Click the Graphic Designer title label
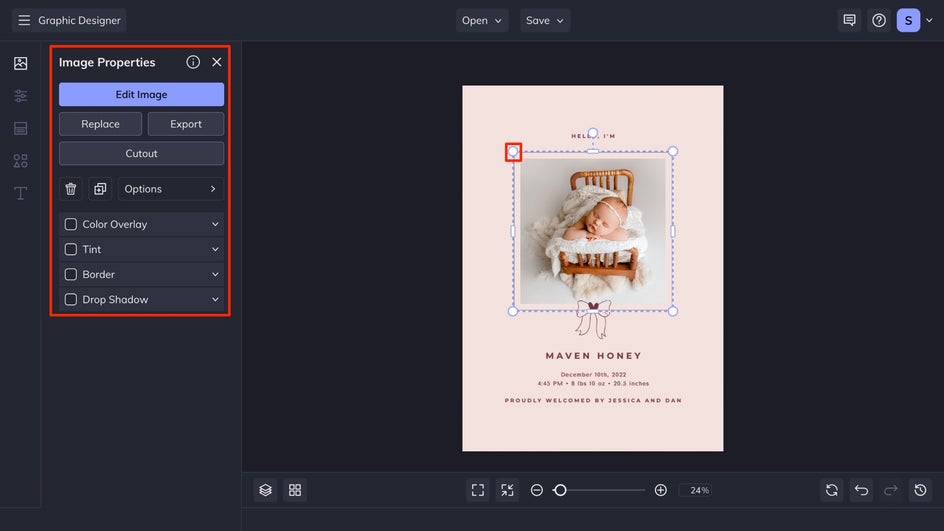 click(79, 20)
